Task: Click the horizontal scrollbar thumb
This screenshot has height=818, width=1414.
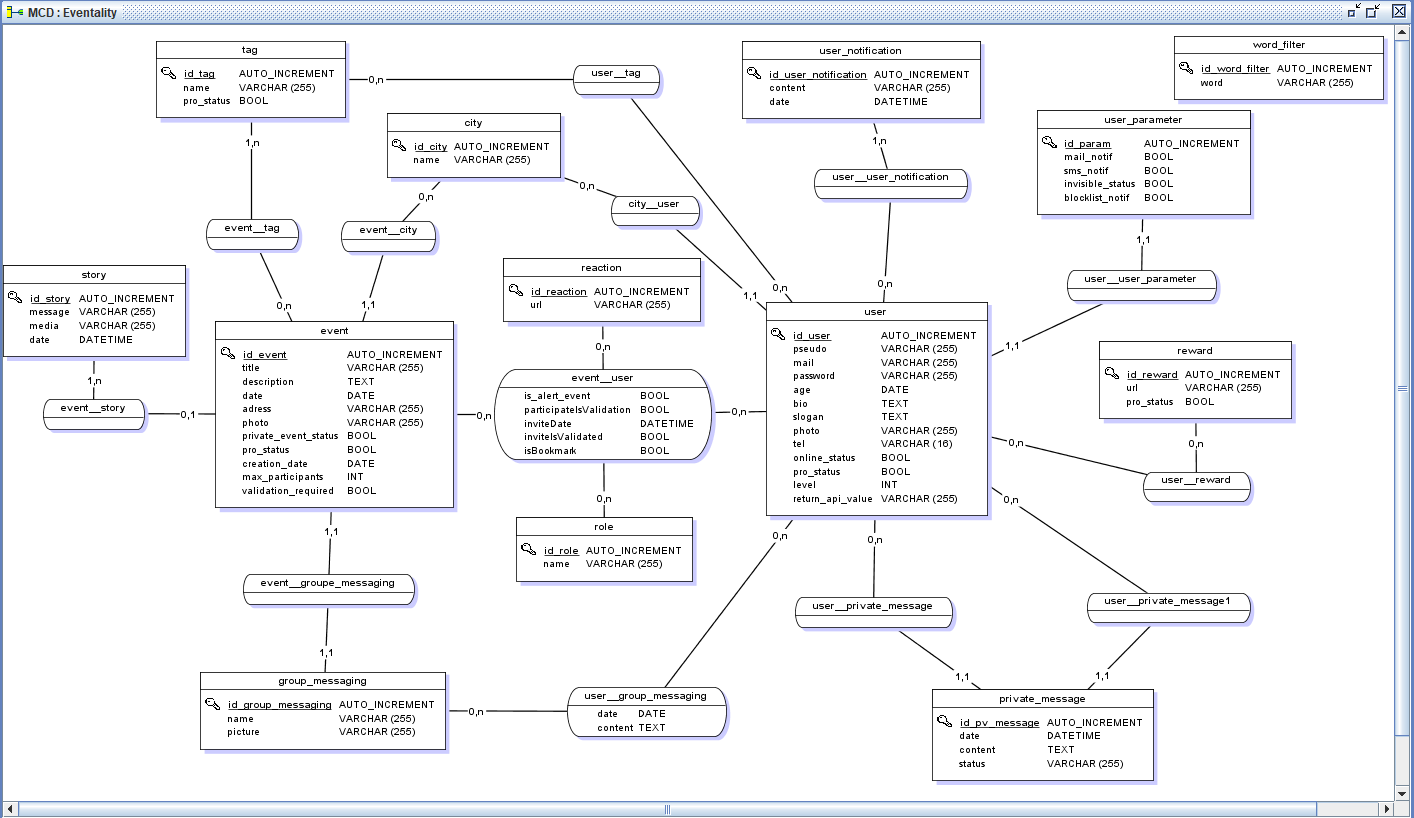Action: coord(668,809)
